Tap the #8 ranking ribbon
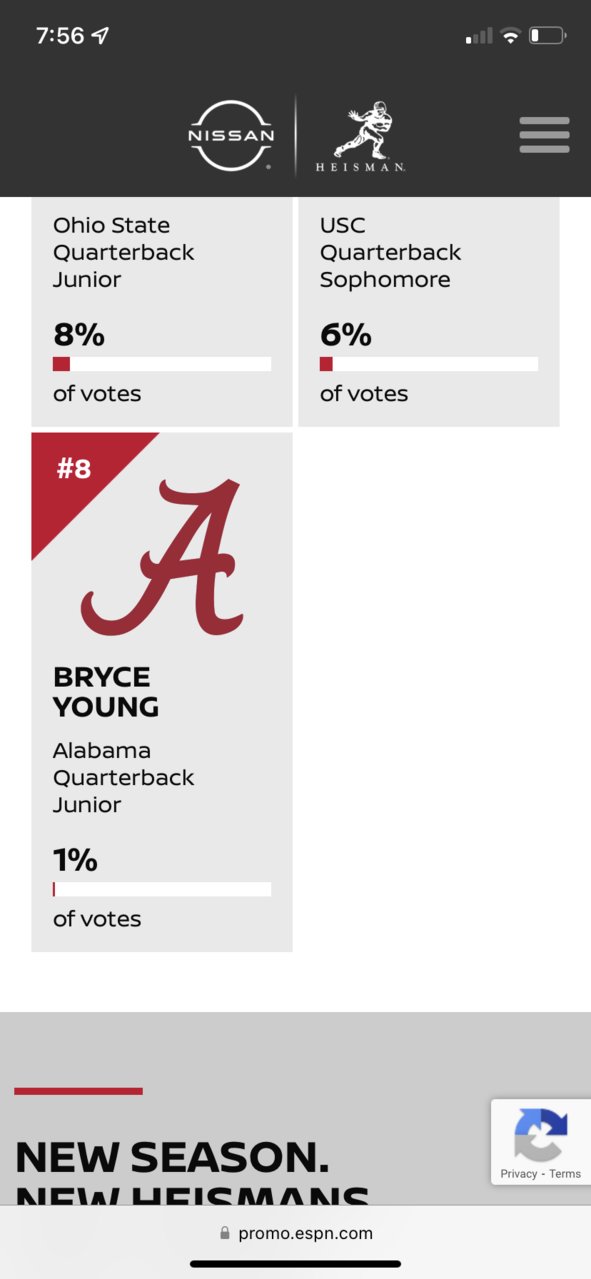 click(x=80, y=478)
